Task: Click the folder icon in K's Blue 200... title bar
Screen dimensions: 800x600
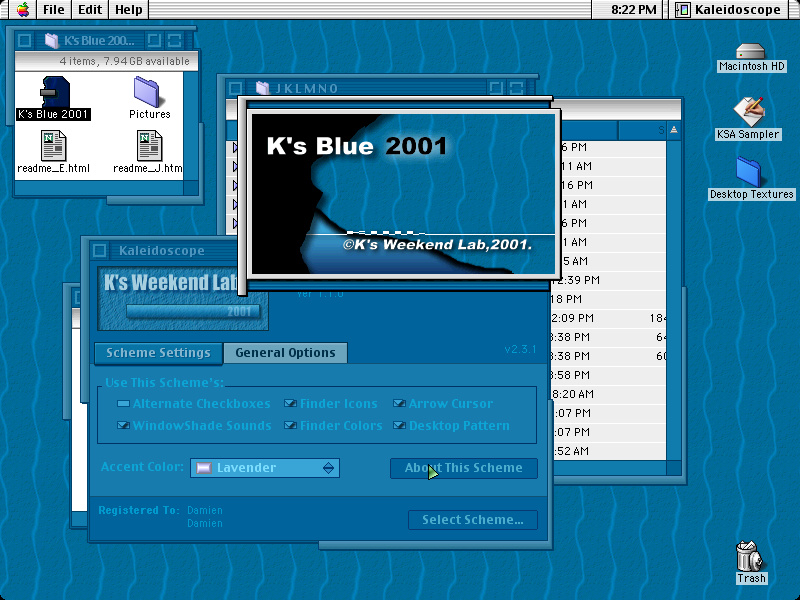Action: click(52, 40)
